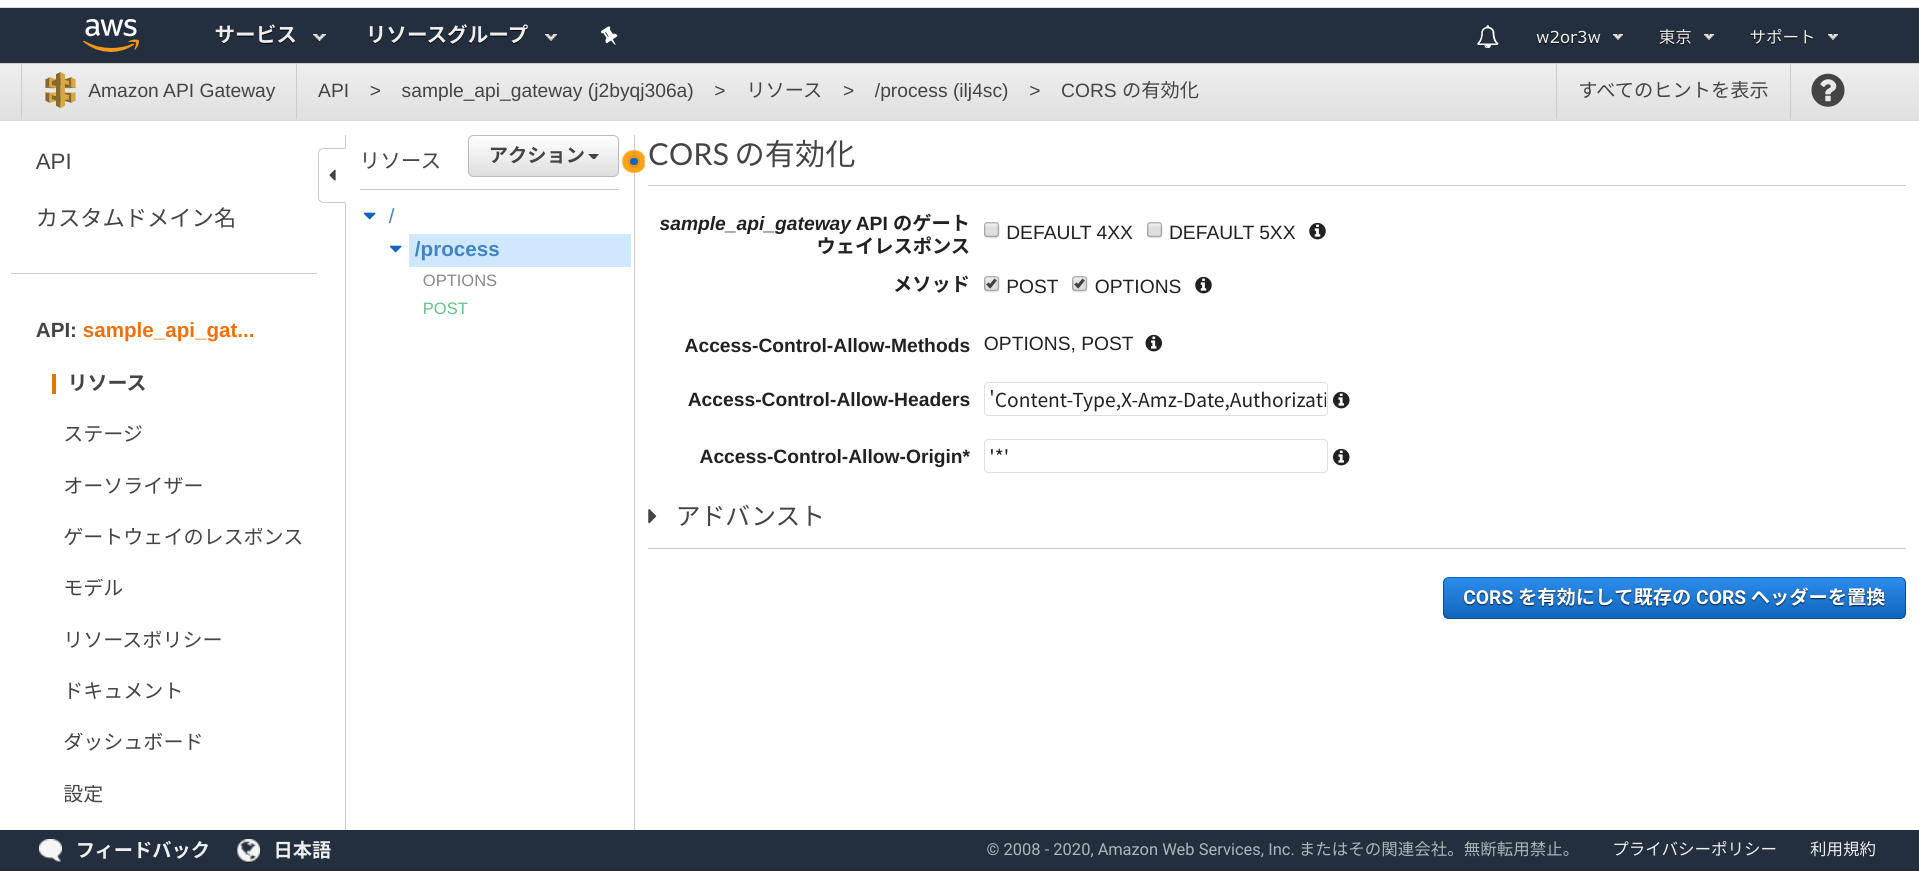Open the アクション dropdown
1919x871 pixels.
[543, 156]
